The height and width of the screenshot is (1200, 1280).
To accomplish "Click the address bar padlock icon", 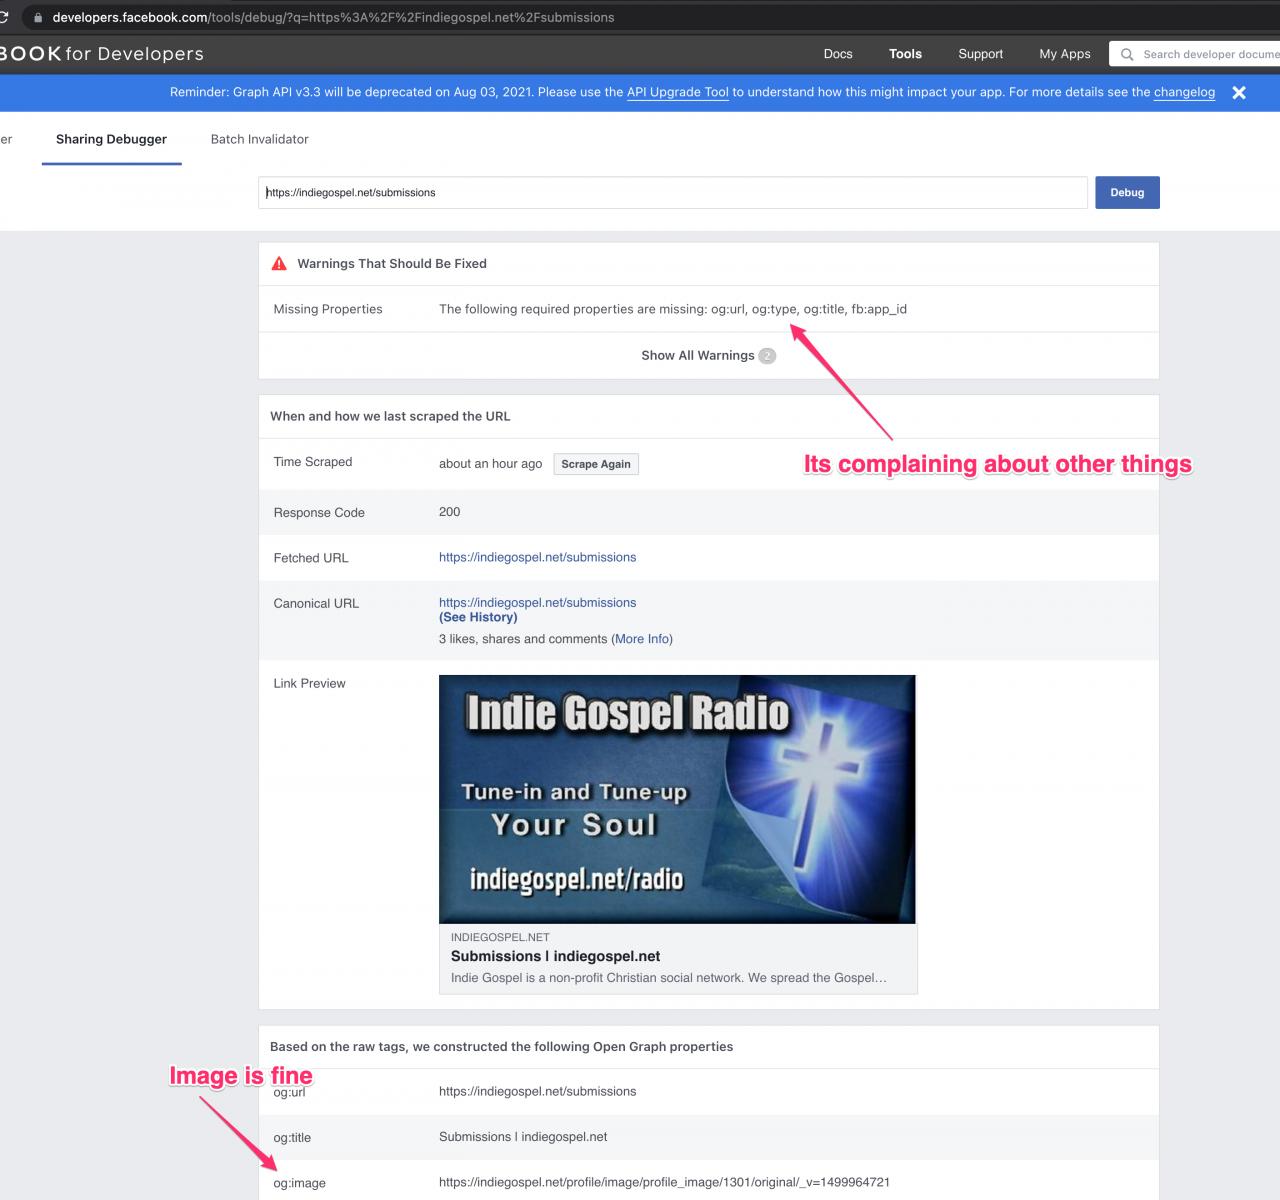I will [38, 17].
